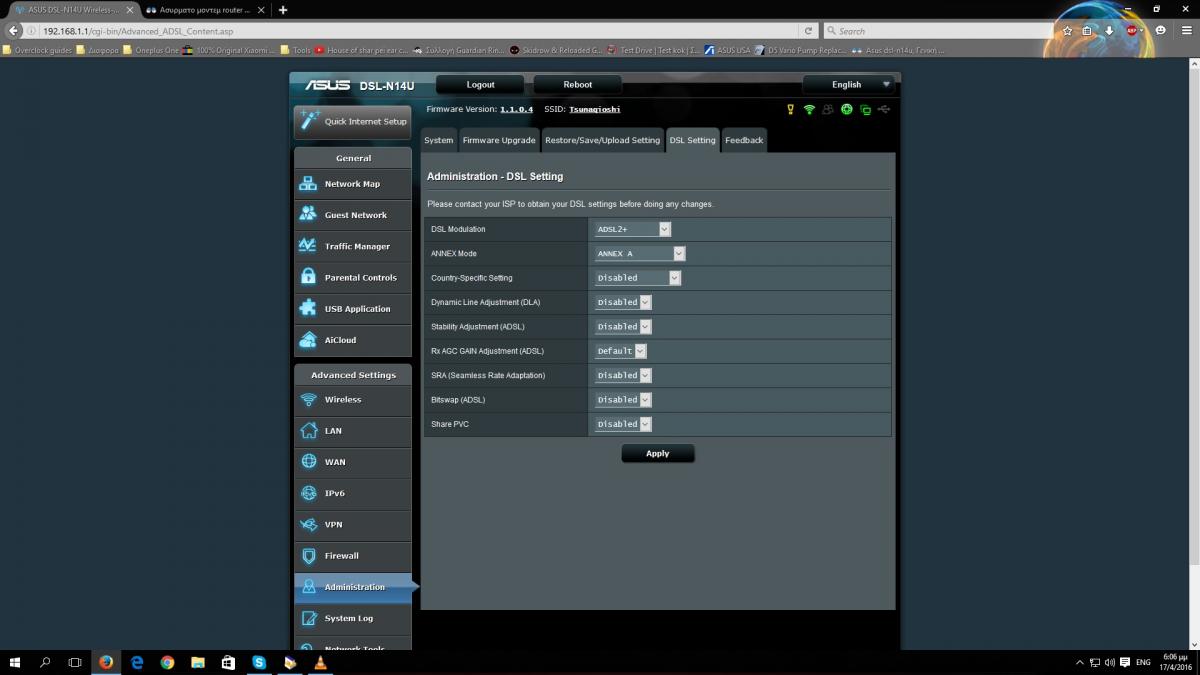Click the green Wi-Fi status icon in header

point(810,110)
